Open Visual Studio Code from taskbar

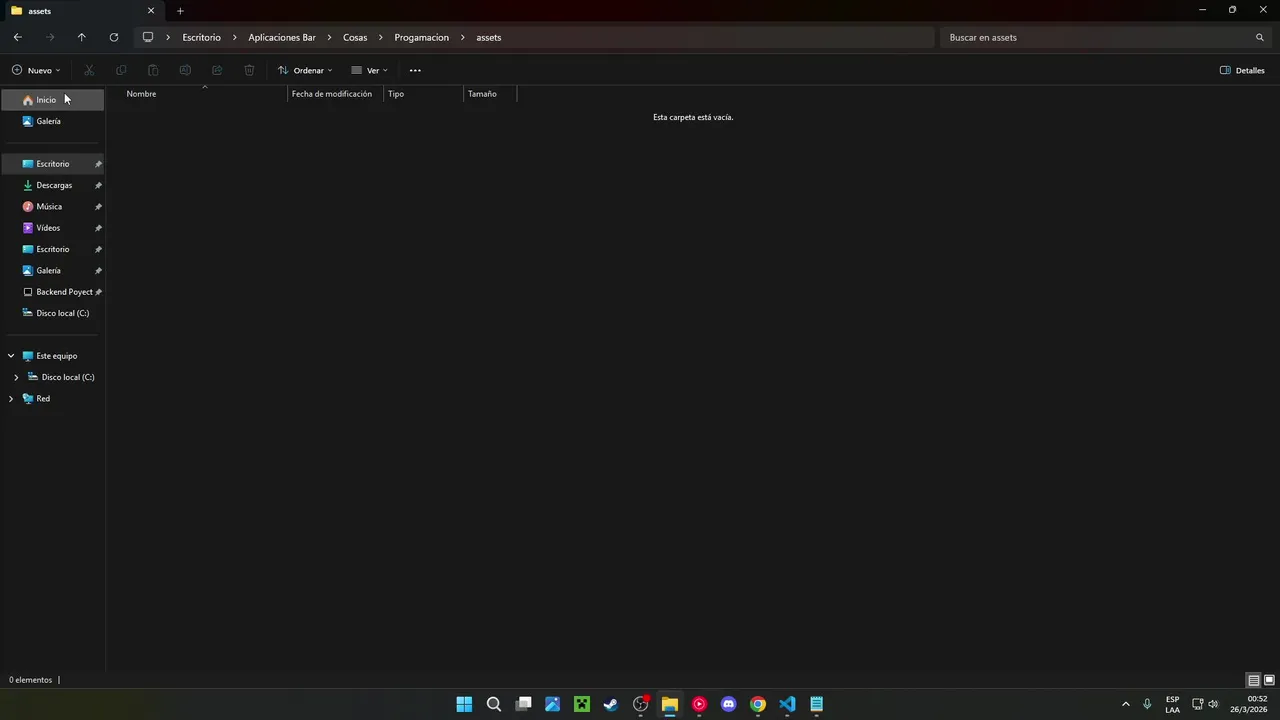point(787,704)
